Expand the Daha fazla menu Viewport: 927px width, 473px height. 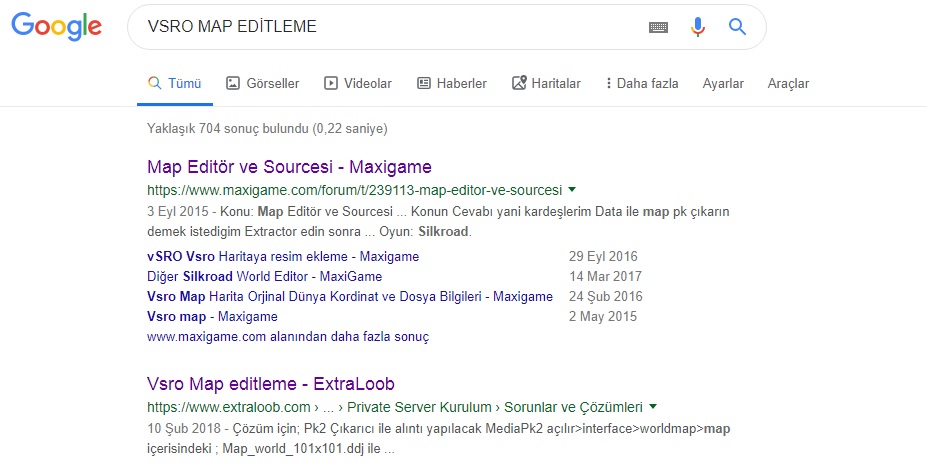641,83
